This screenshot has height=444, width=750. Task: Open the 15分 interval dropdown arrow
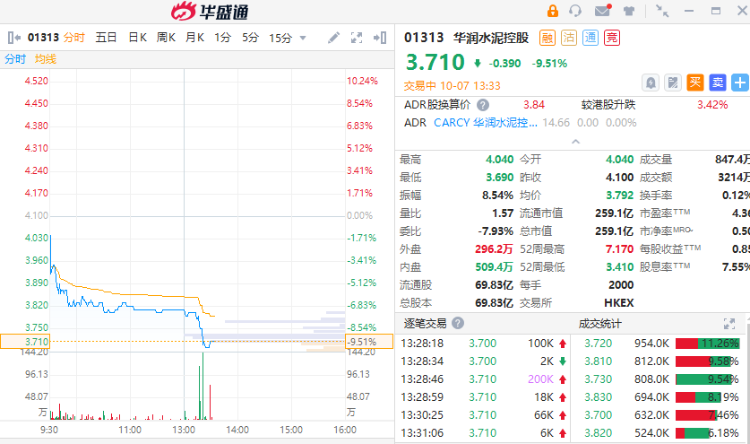[x=302, y=38]
